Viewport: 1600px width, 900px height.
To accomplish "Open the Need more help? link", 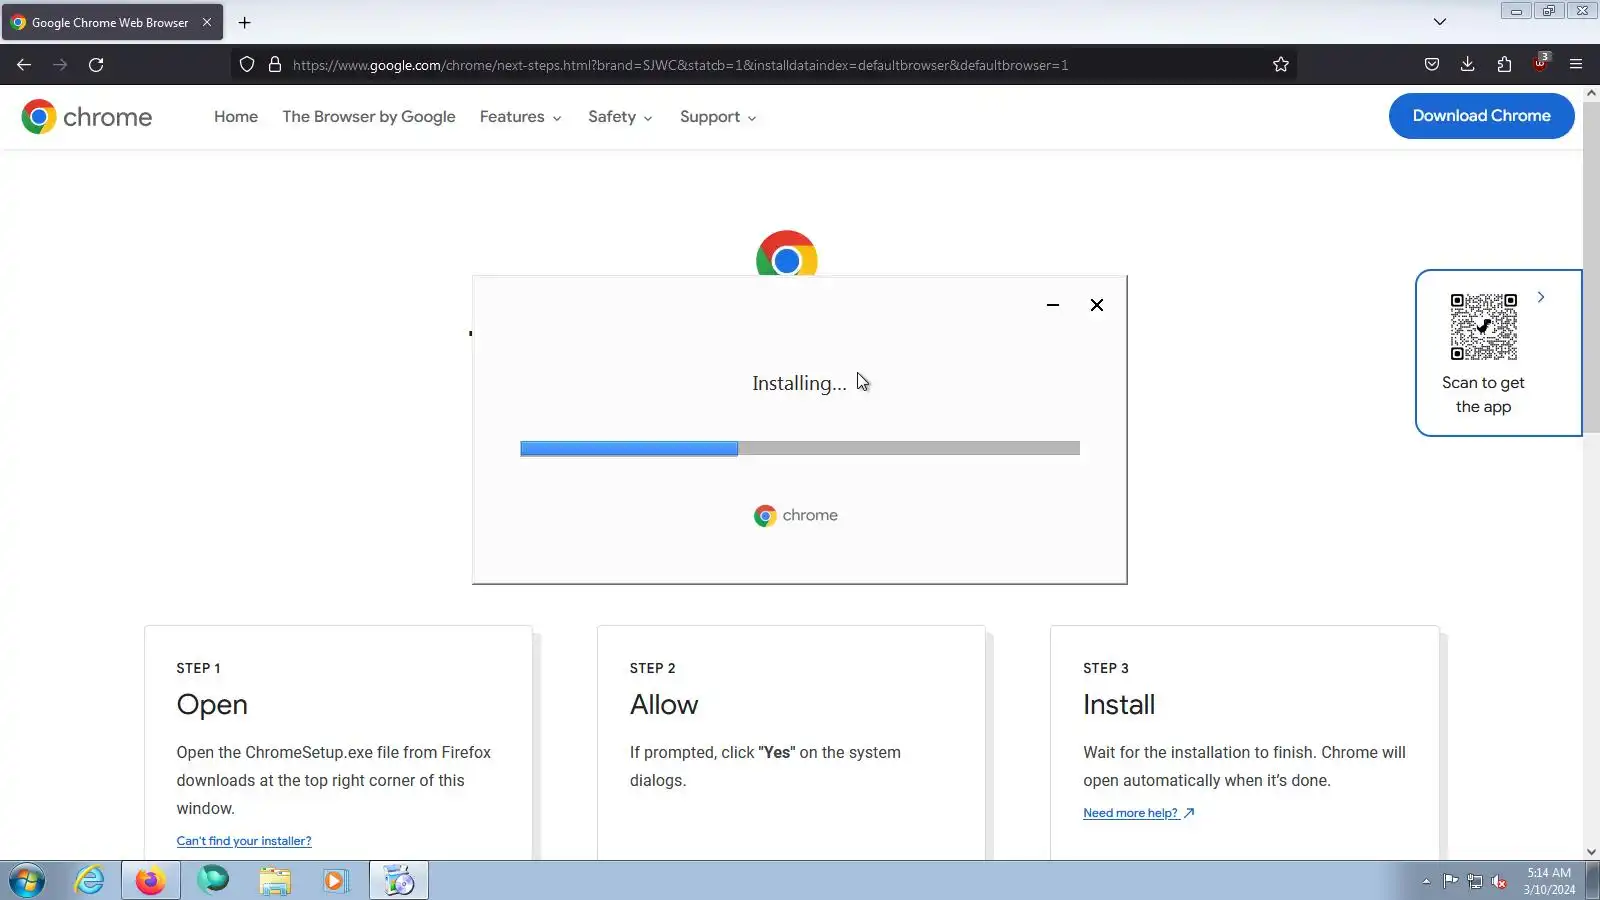I will [x=1139, y=813].
